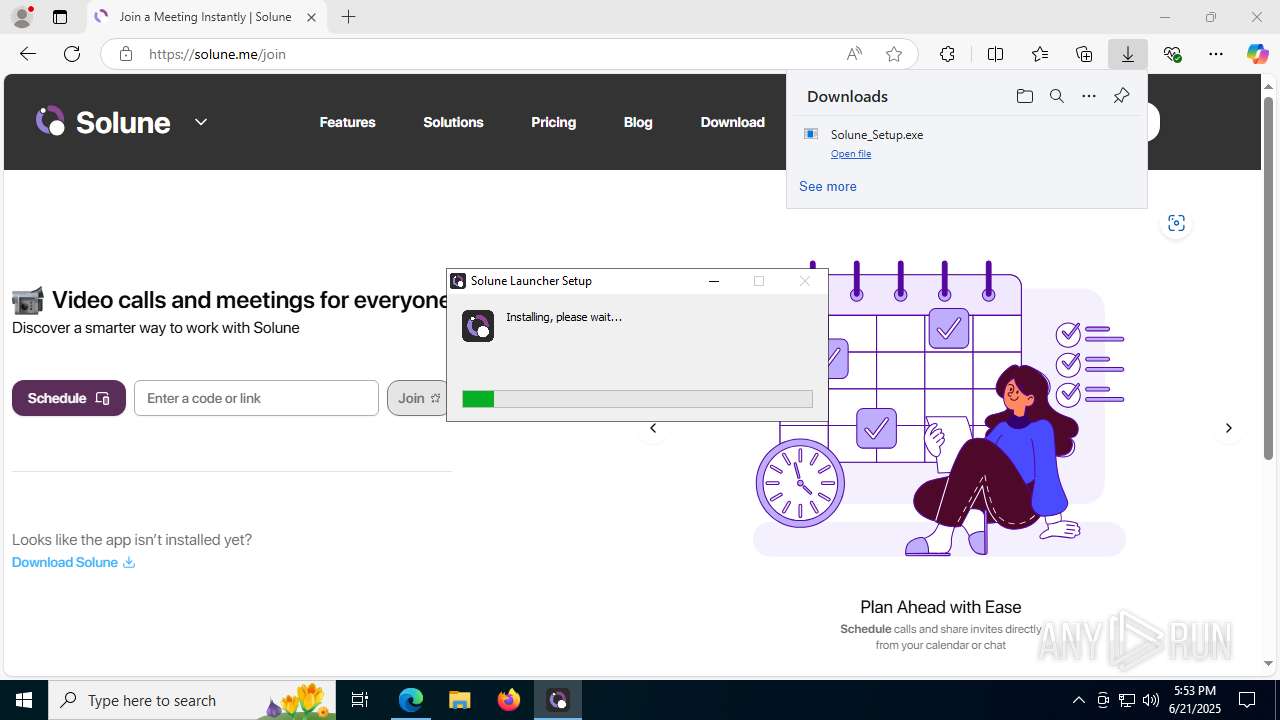Expand the chevron next to Solune logo
1280x720 pixels.
[201, 122]
